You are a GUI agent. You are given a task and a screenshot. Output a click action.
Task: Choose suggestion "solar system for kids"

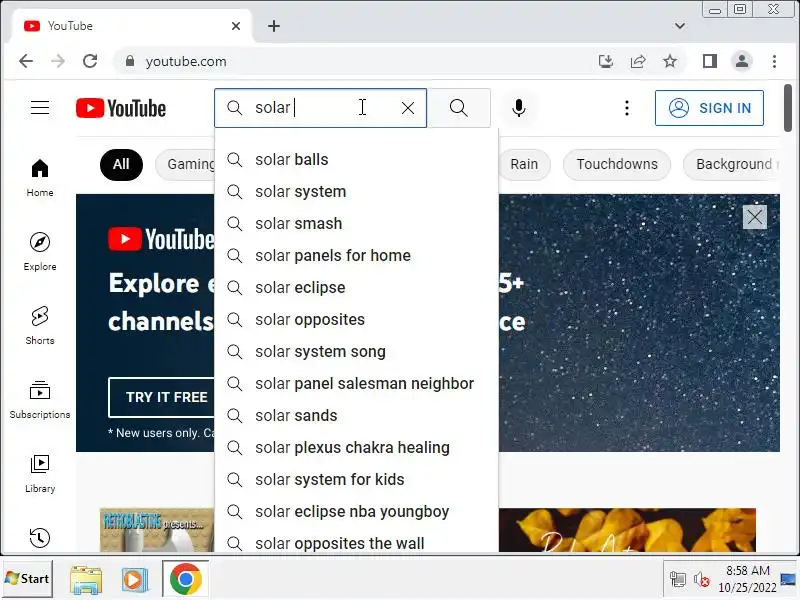click(356, 480)
